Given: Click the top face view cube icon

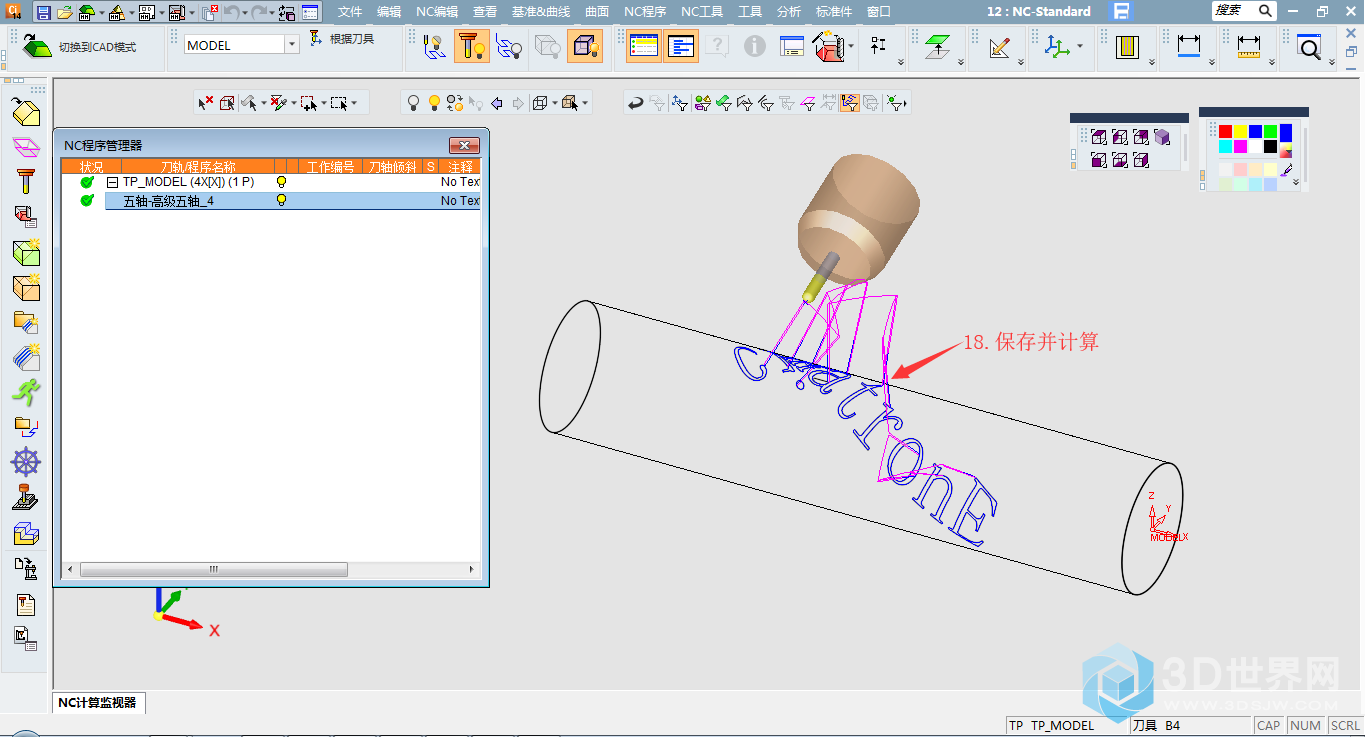Looking at the screenshot, I should [x=1099, y=137].
